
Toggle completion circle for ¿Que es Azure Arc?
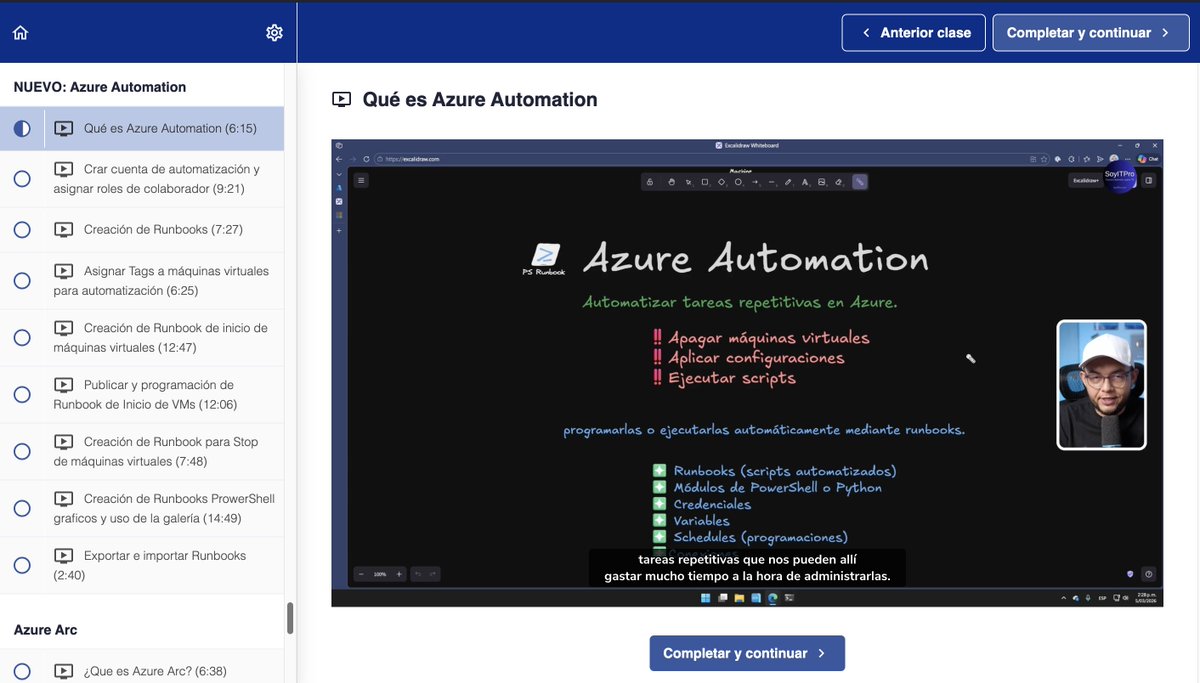click(22, 671)
